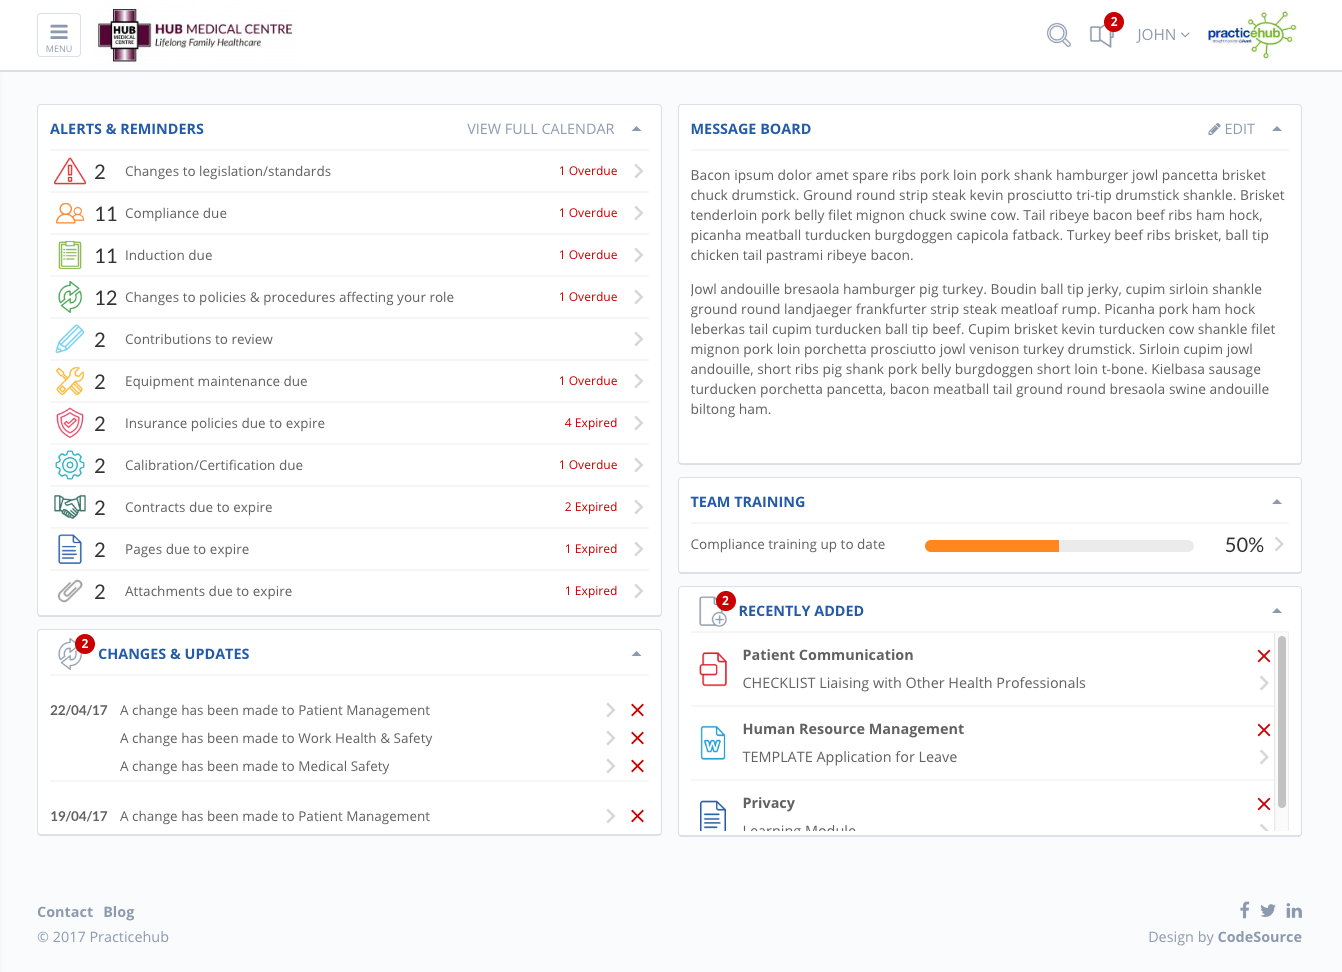
Task: Collapse the Alerts & Reminders panel
Action: click(636, 129)
